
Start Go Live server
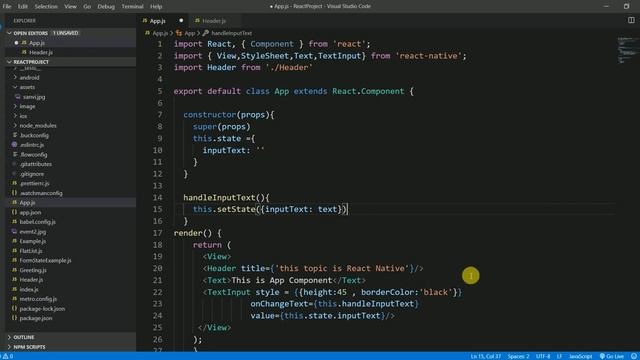click(x=611, y=356)
